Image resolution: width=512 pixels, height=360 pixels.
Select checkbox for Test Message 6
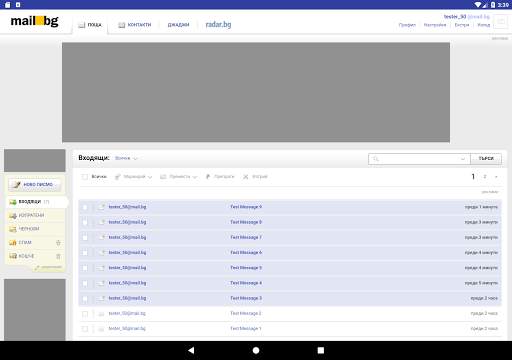pos(85,253)
